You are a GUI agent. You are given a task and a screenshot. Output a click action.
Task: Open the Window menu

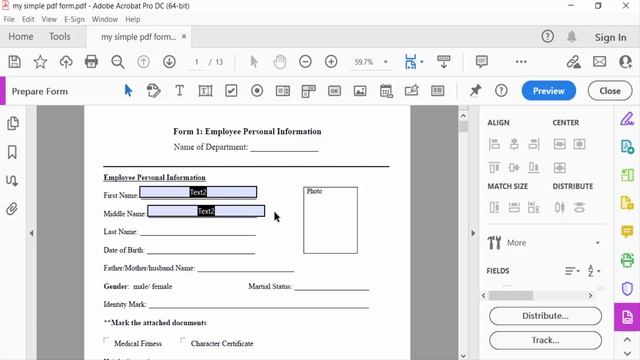tap(104, 19)
